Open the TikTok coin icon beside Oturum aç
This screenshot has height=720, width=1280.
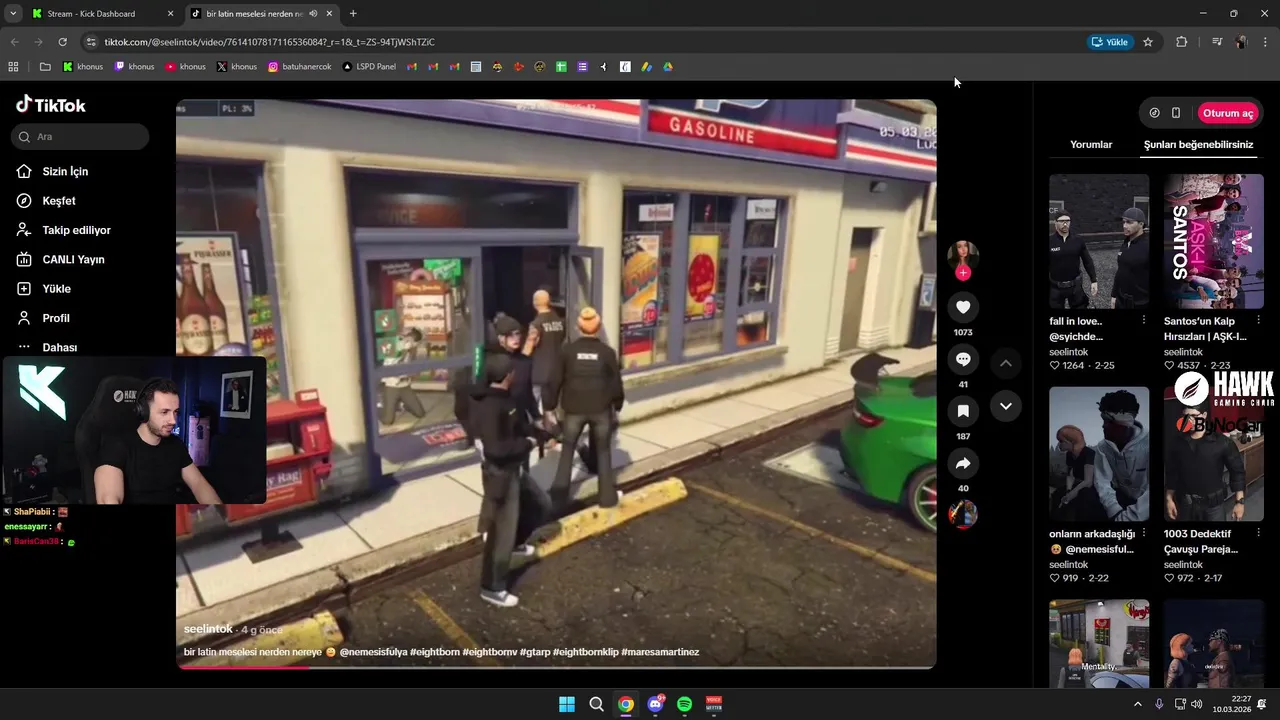pyautogui.click(x=1154, y=113)
